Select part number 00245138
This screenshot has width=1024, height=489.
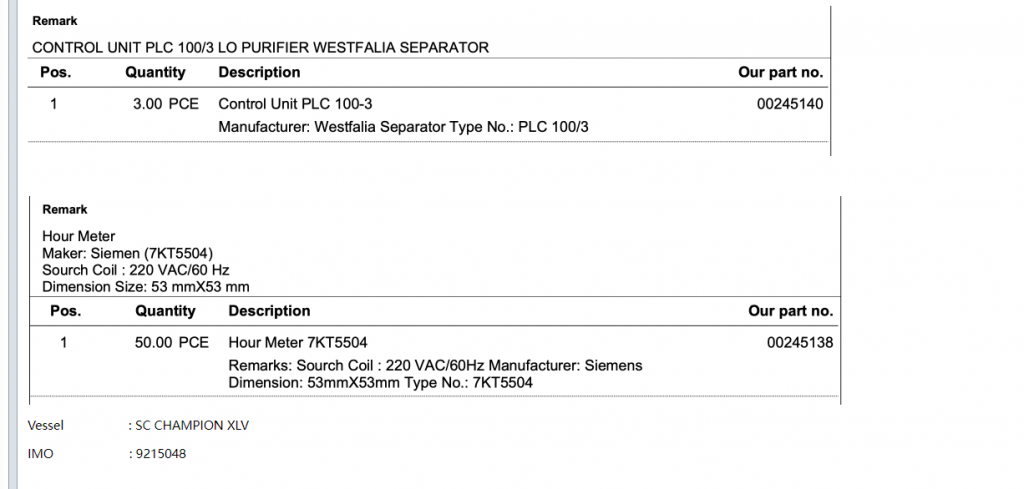pyautogui.click(x=800, y=342)
